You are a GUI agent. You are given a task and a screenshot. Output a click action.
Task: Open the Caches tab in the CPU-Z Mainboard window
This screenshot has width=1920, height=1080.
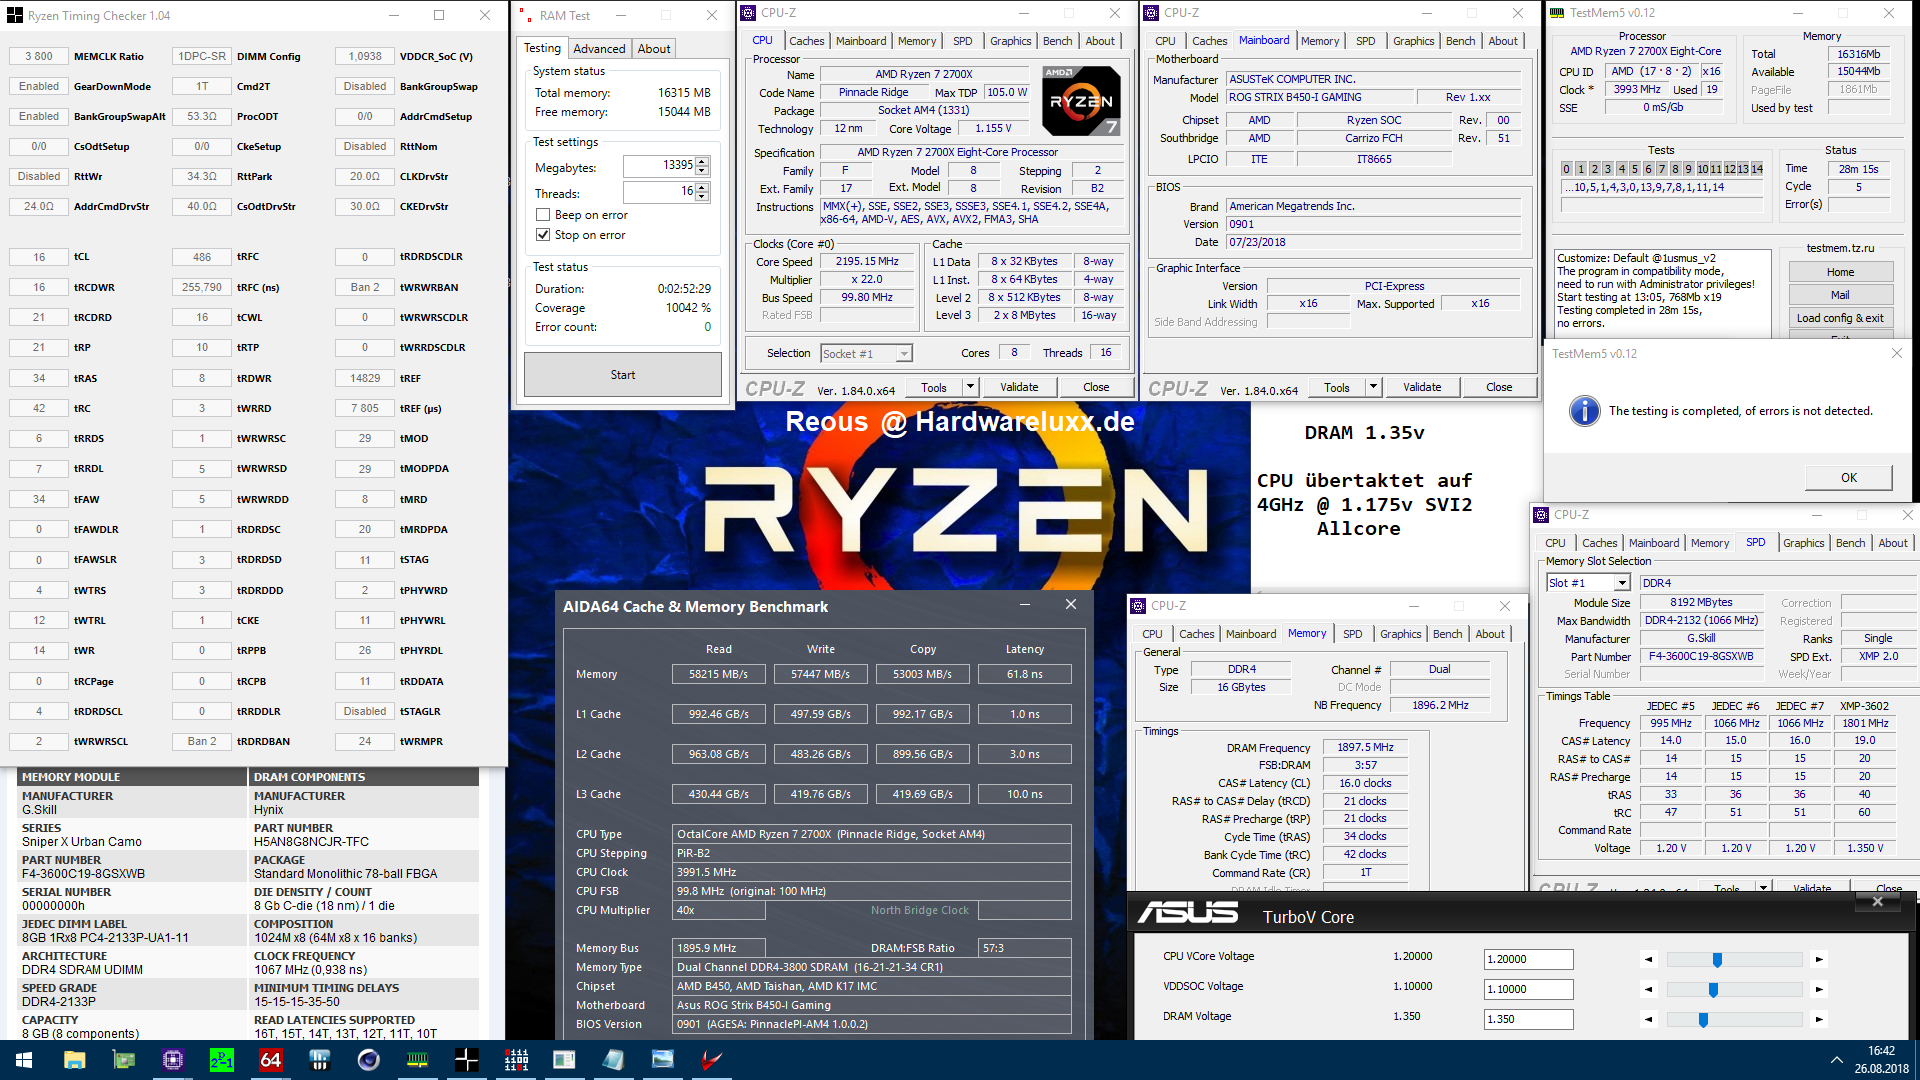[x=1208, y=41]
